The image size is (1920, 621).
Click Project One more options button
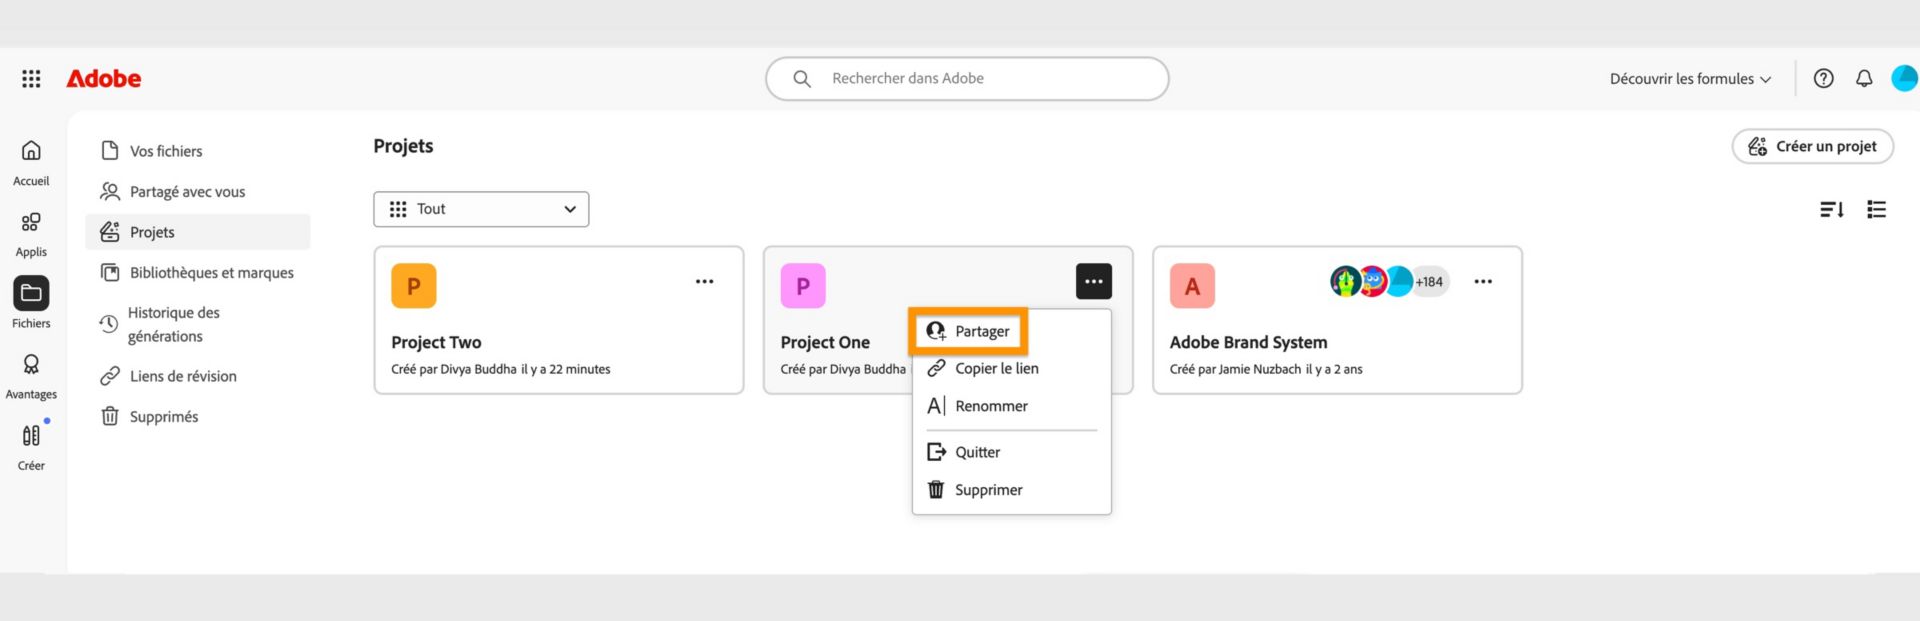pyautogui.click(x=1093, y=281)
